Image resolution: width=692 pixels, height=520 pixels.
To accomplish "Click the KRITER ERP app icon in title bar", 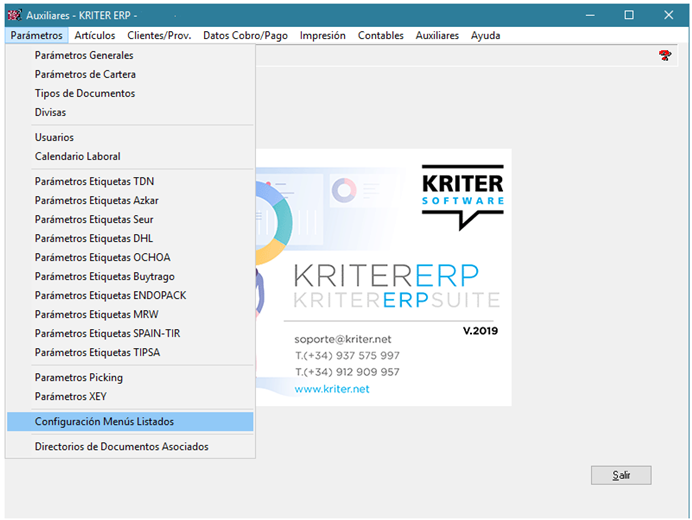I will 15,15.
